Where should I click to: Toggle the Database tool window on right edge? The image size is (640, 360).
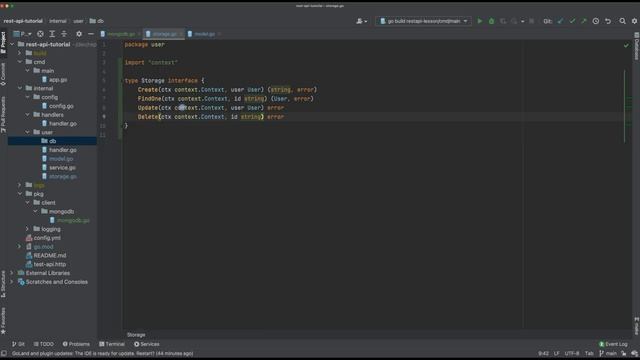(636, 46)
